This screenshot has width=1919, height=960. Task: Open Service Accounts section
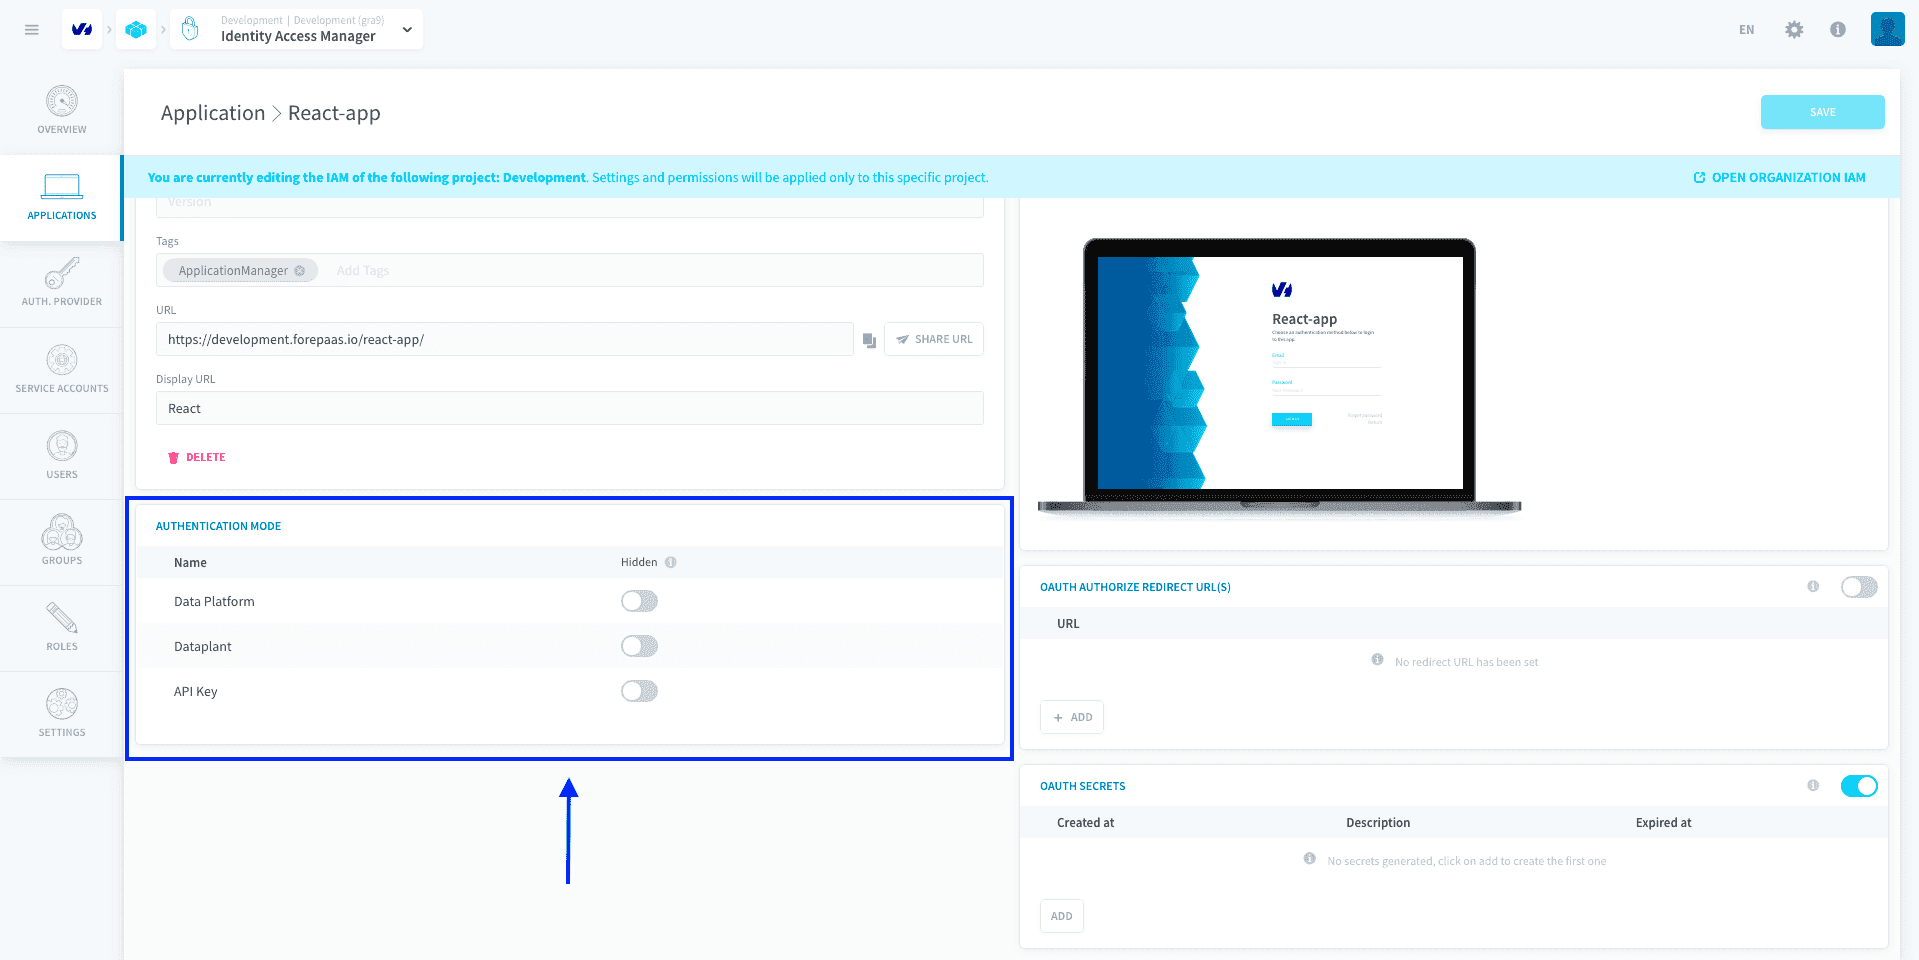coord(62,370)
